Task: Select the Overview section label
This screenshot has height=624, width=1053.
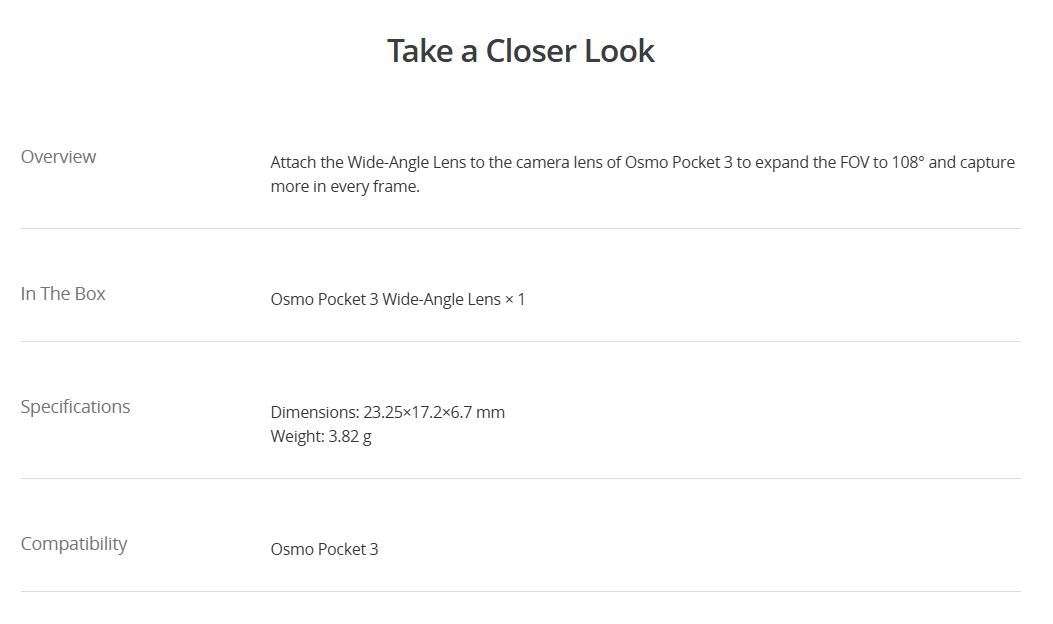Action: 59,157
